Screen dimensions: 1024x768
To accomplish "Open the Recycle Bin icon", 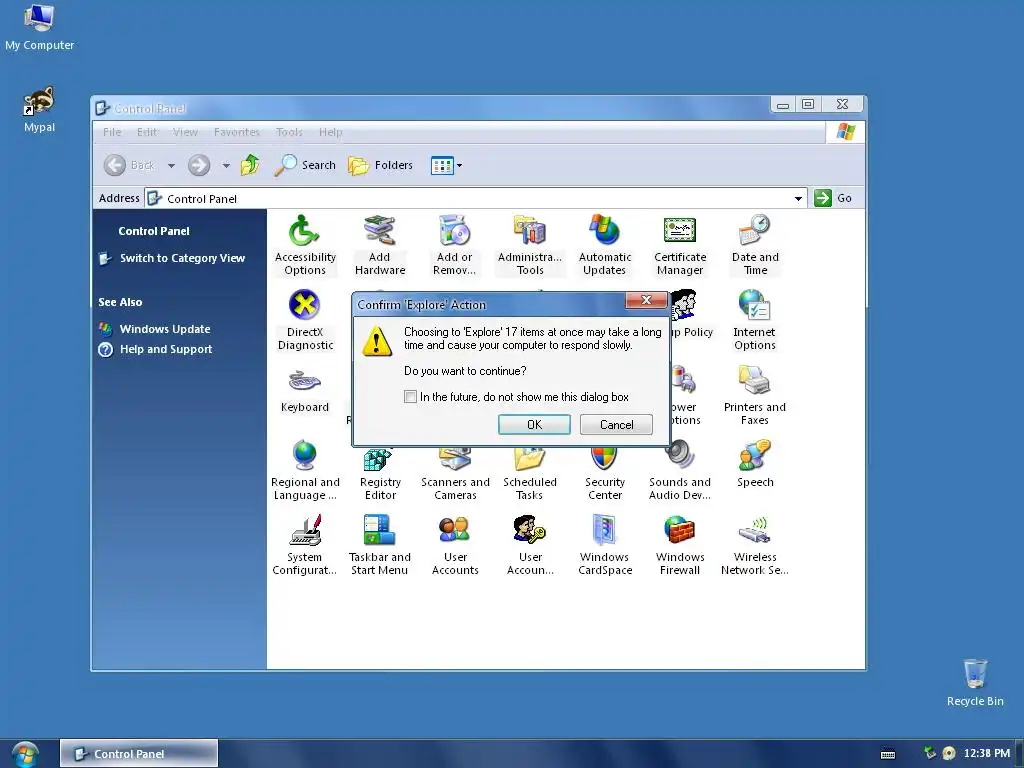I will point(975,682).
